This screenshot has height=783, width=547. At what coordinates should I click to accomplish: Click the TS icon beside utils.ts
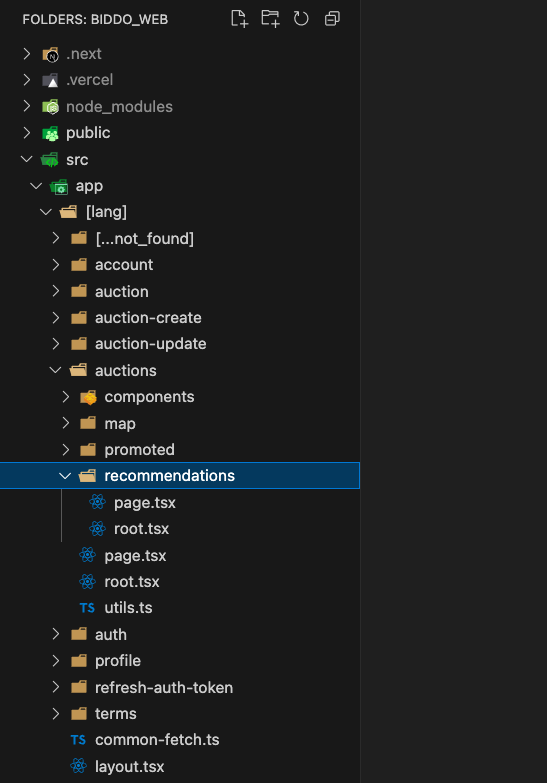pos(87,608)
